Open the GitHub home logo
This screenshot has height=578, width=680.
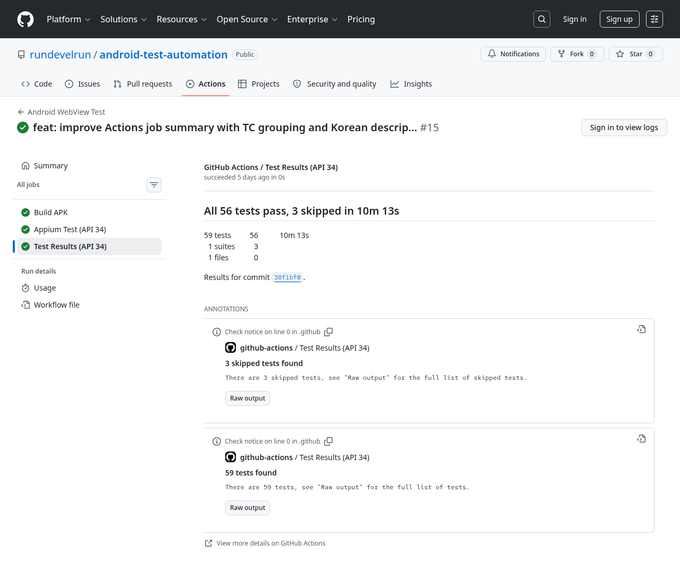(25, 19)
